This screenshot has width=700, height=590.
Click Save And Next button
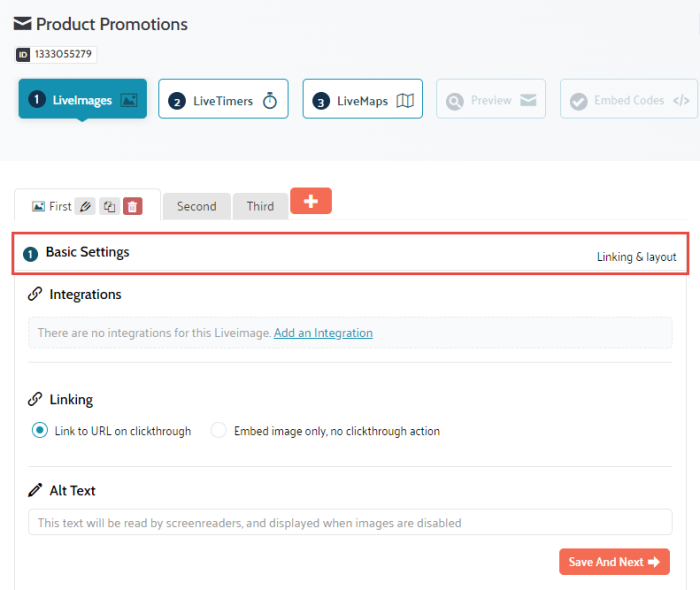click(613, 562)
